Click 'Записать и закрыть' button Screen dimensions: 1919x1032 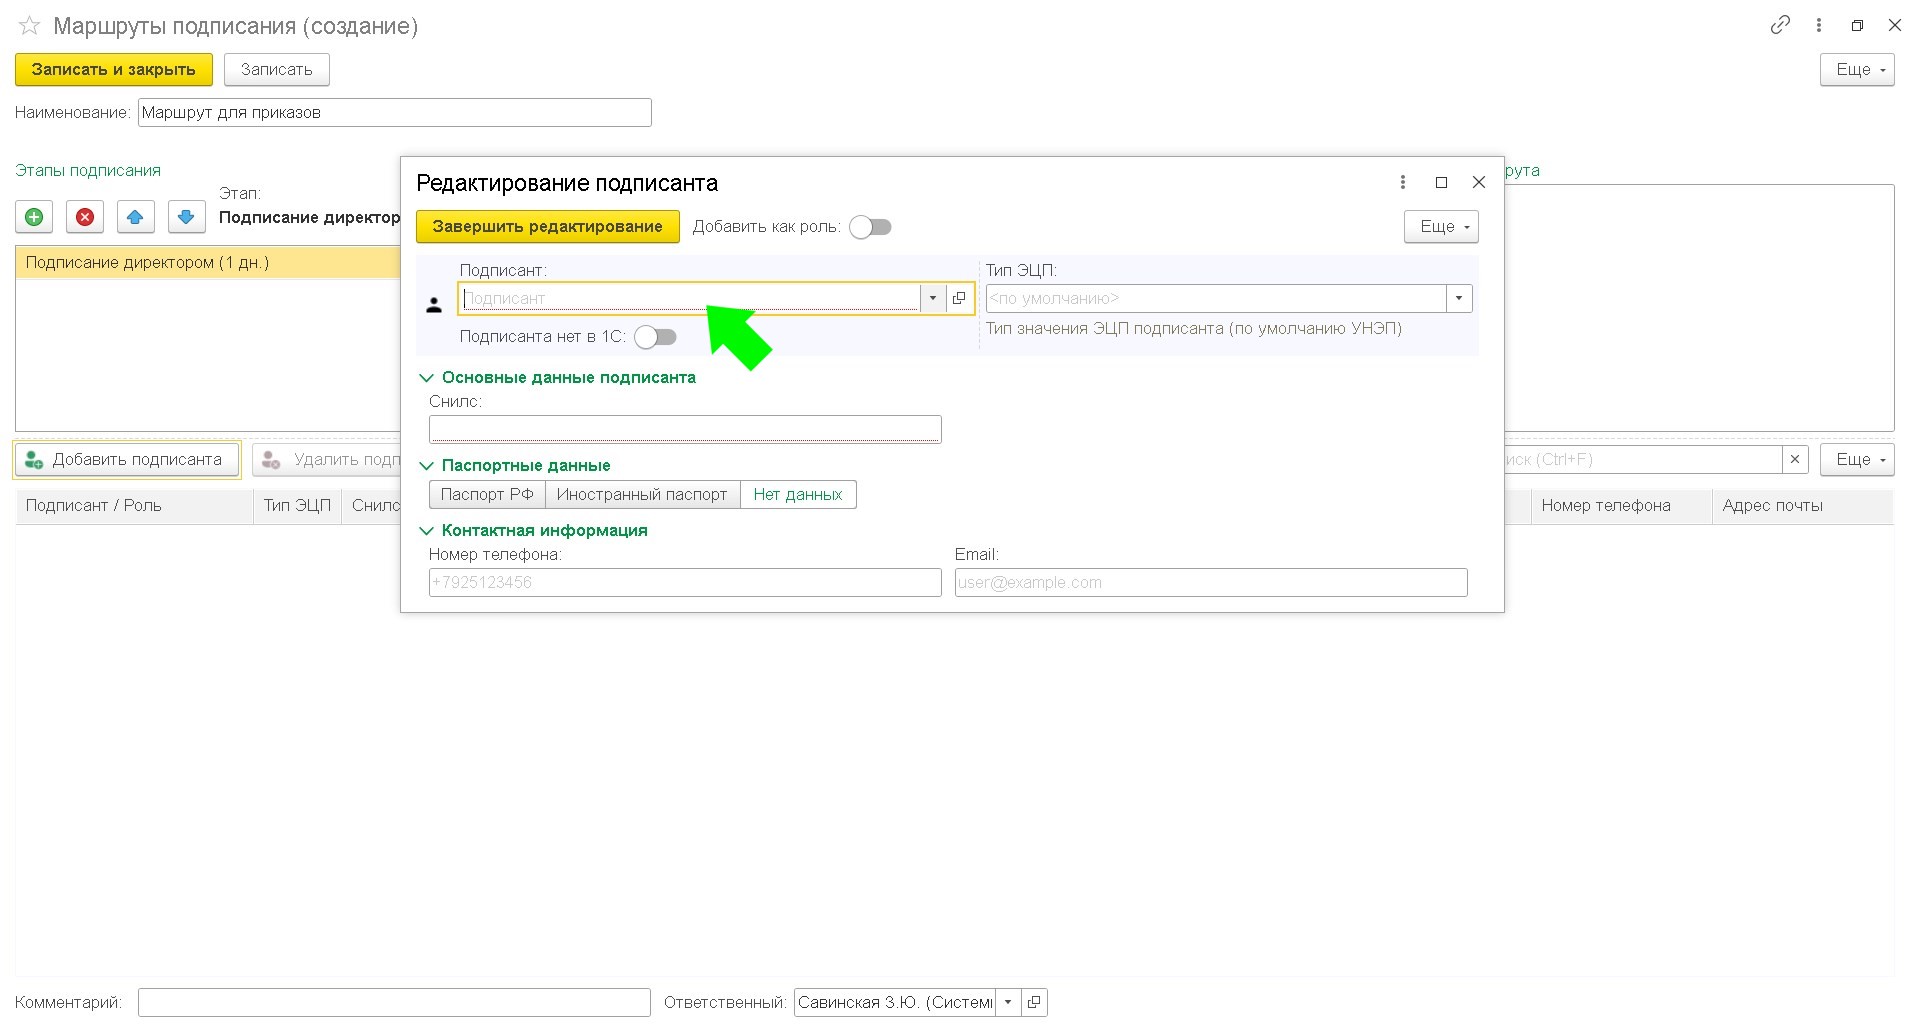[x=113, y=69]
